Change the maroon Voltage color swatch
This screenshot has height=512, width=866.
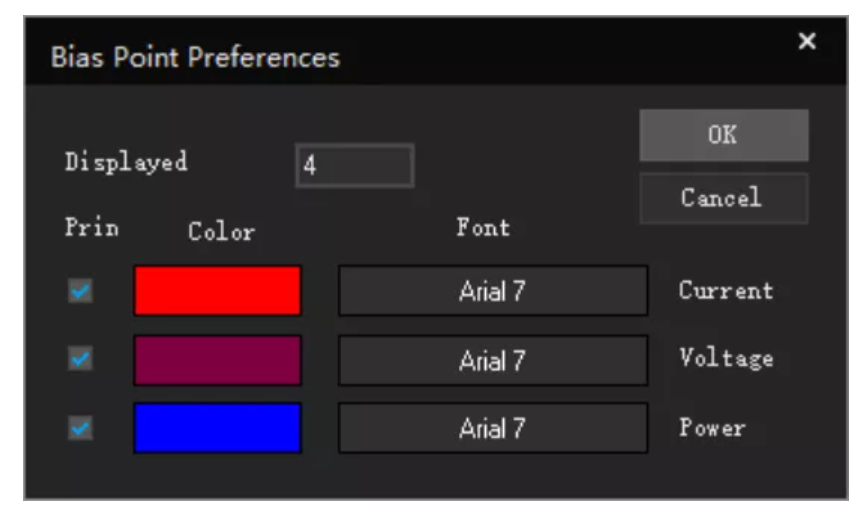(x=217, y=360)
